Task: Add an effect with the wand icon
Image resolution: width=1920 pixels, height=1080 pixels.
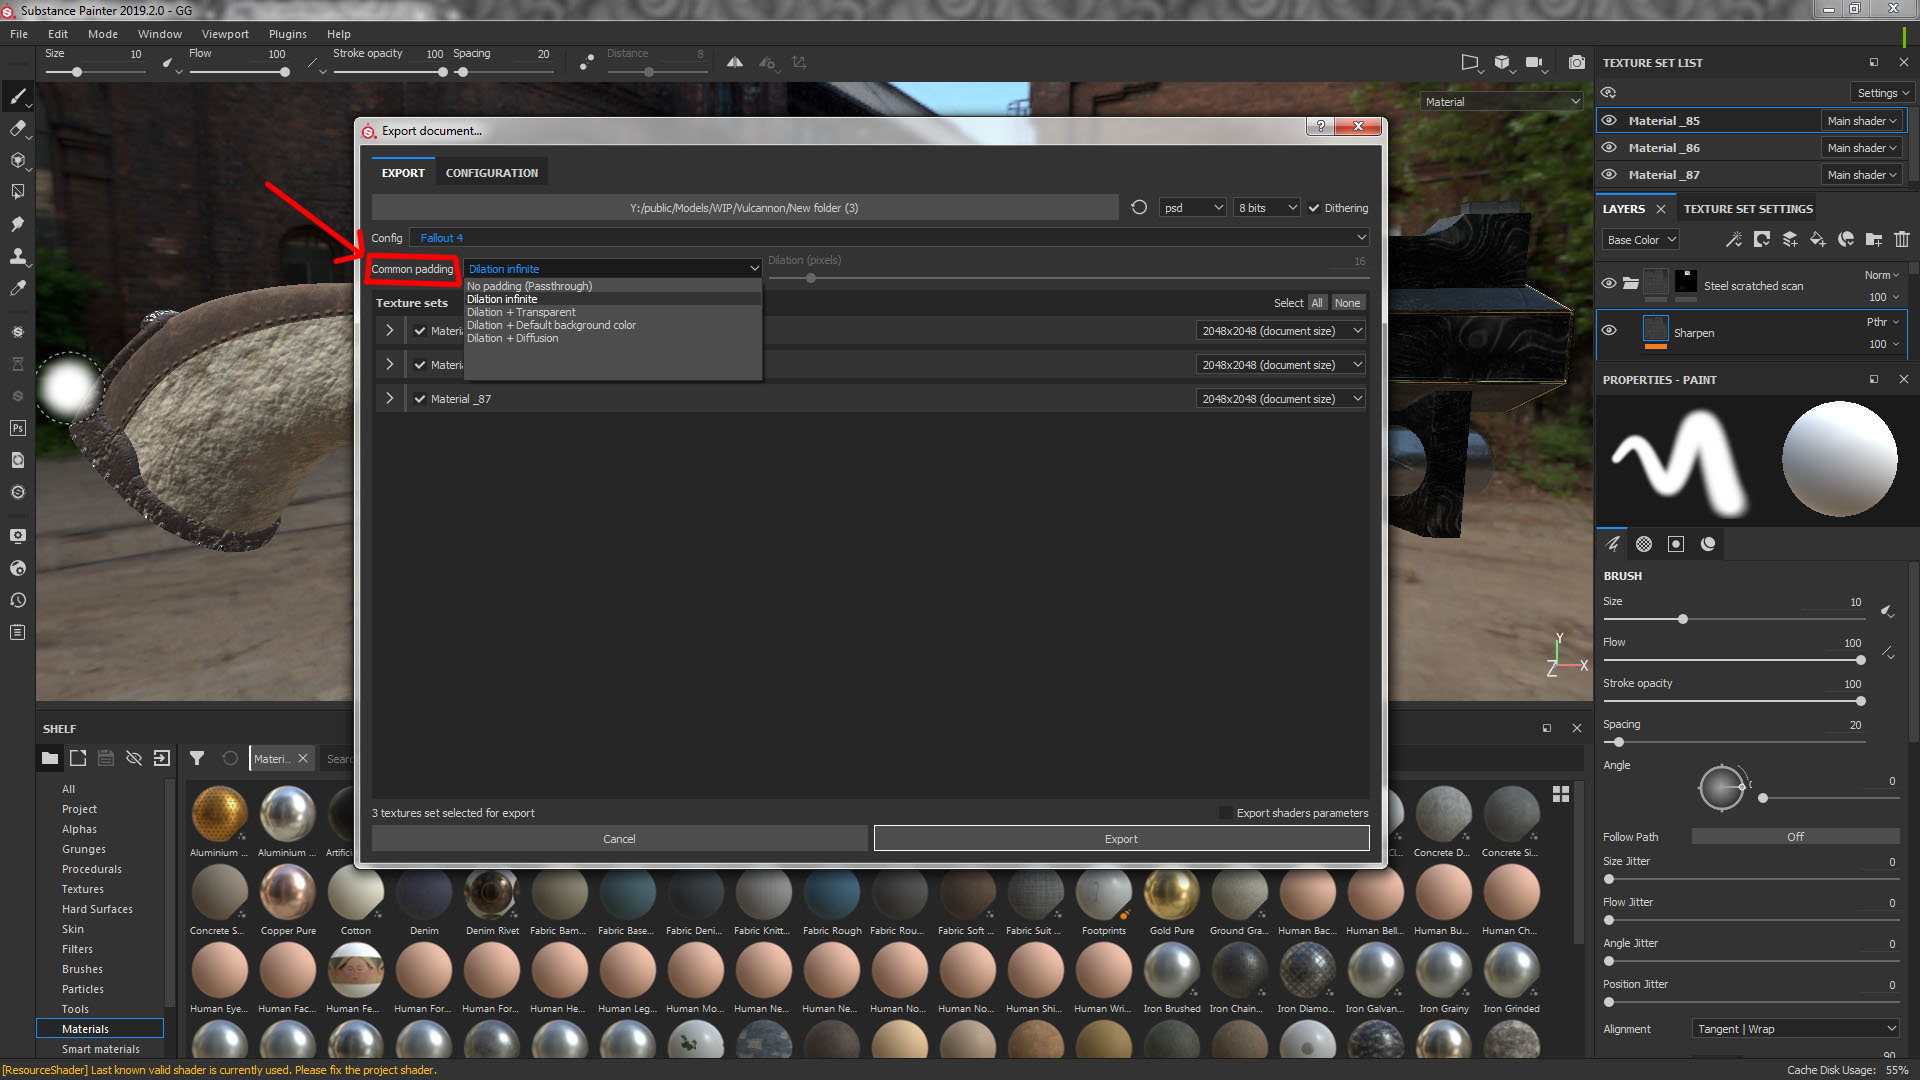Action: (1734, 240)
